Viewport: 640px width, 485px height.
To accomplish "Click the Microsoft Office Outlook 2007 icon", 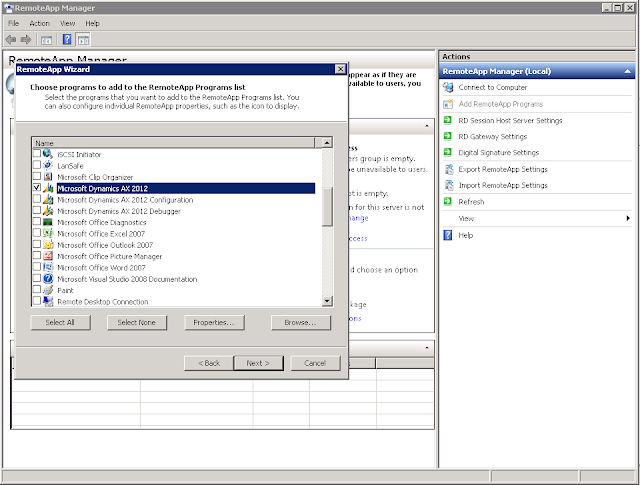I will click(48, 245).
